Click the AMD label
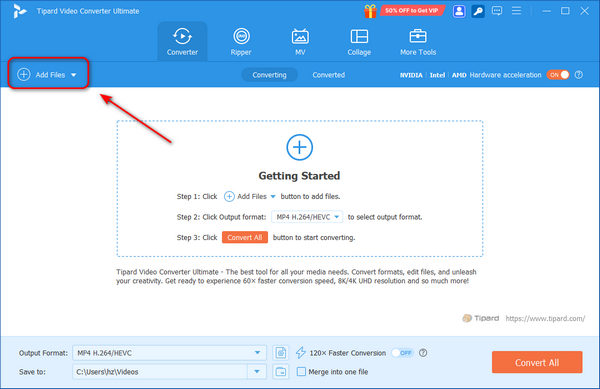 click(x=459, y=75)
